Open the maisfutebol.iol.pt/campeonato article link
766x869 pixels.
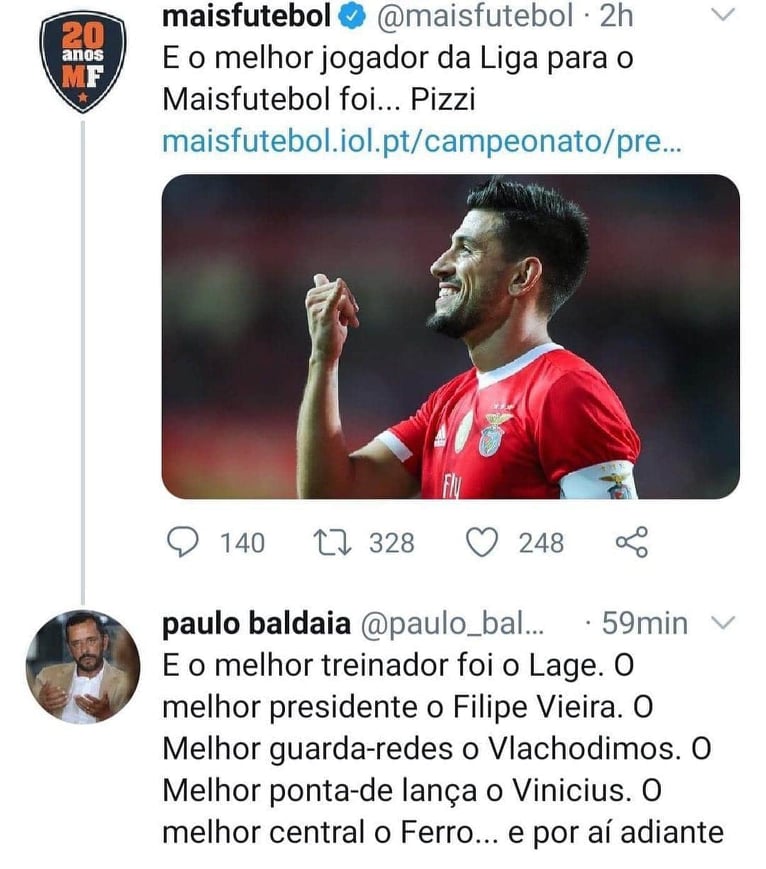click(x=421, y=141)
